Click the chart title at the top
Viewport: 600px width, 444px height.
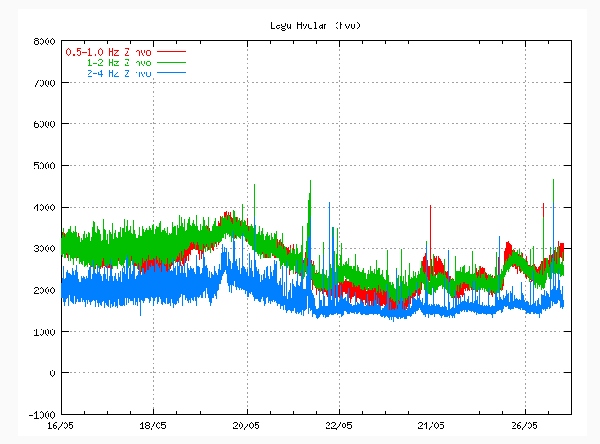(313, 23)
